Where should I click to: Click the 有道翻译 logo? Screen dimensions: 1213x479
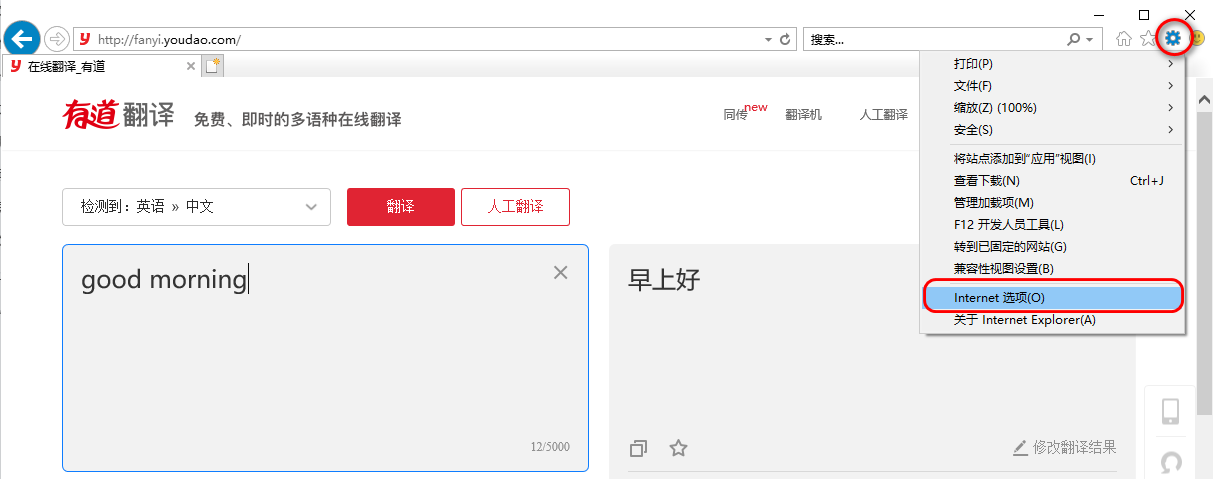pos(119,115)
